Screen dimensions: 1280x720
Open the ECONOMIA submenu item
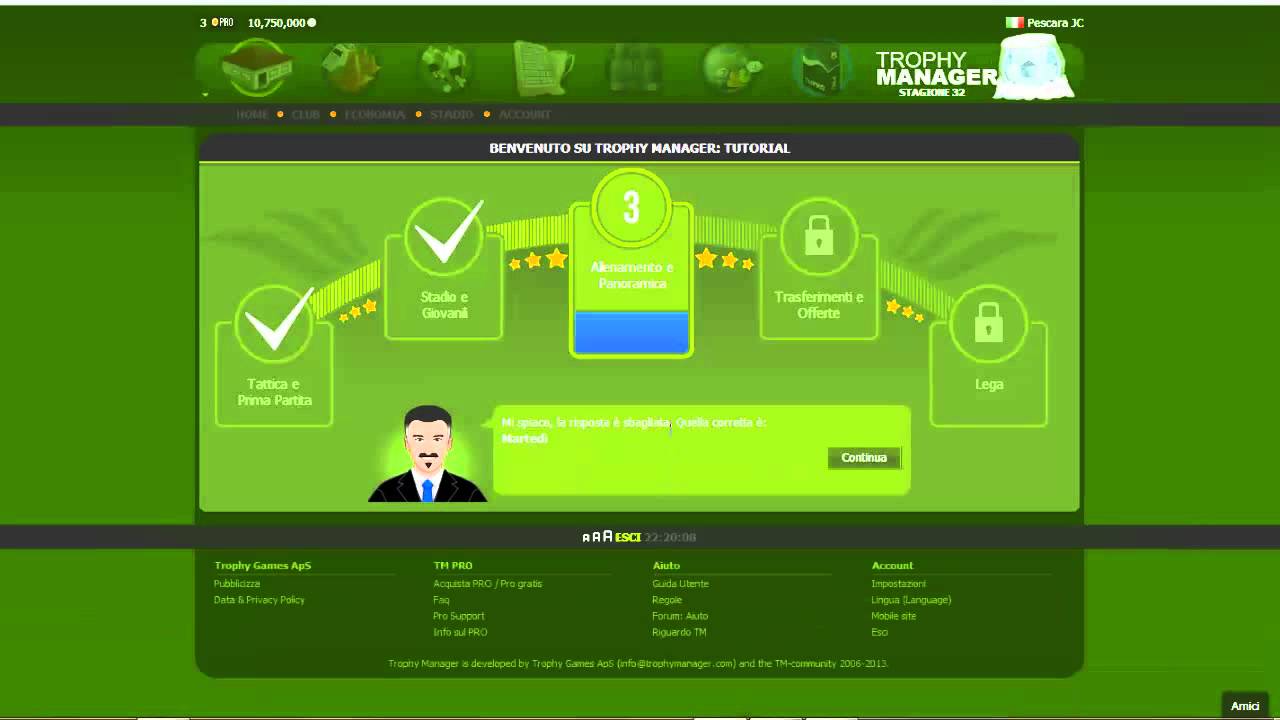tap(375, 114)
